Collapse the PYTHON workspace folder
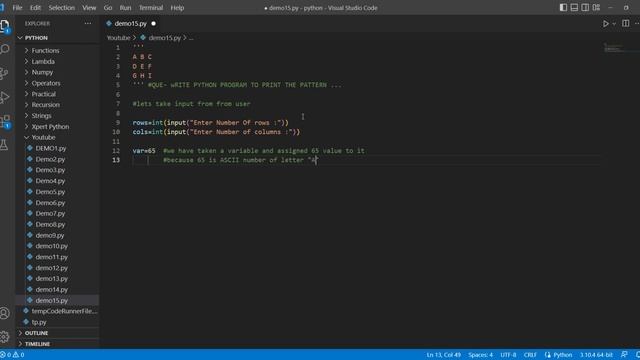The width and height of the screenshot is (640, 360). tap(36, 38)
